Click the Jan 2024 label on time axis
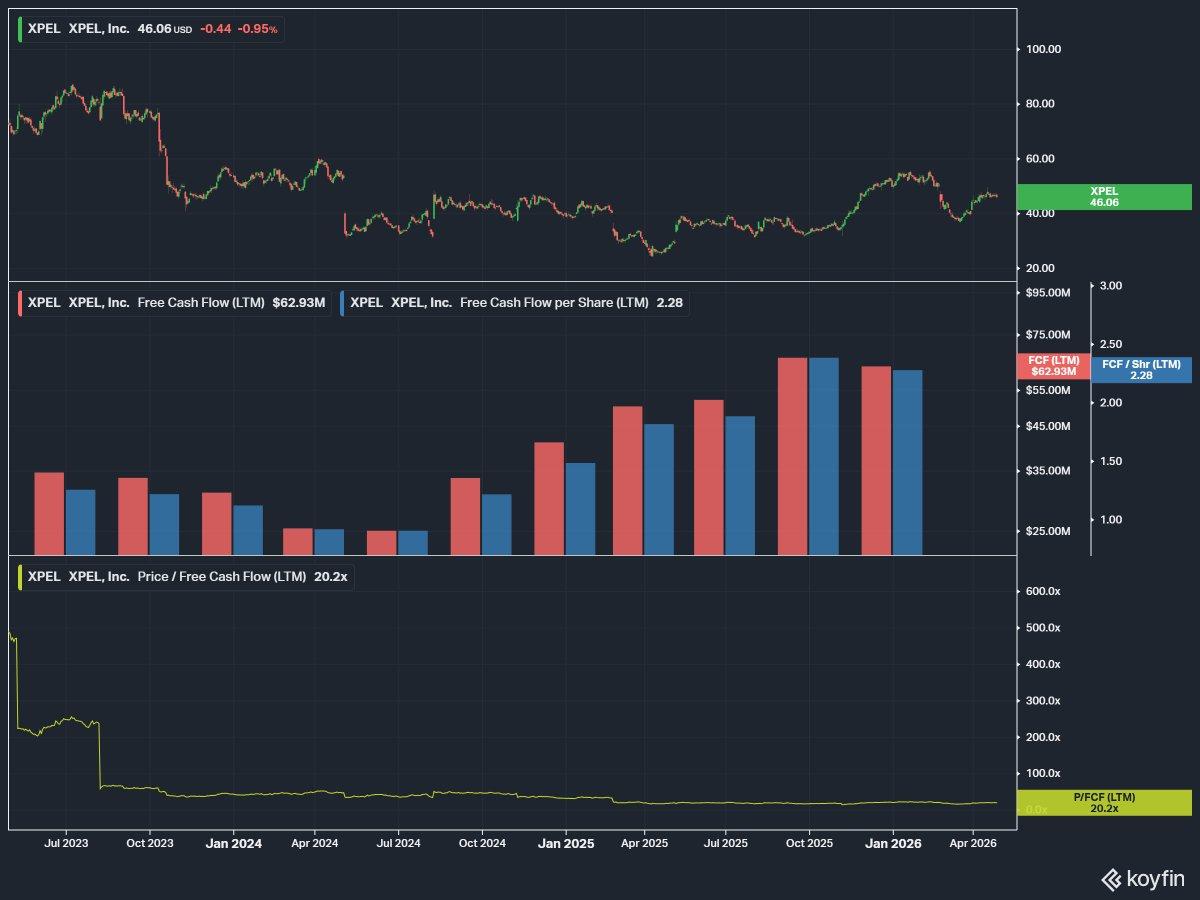 click(x=233, y=843)
